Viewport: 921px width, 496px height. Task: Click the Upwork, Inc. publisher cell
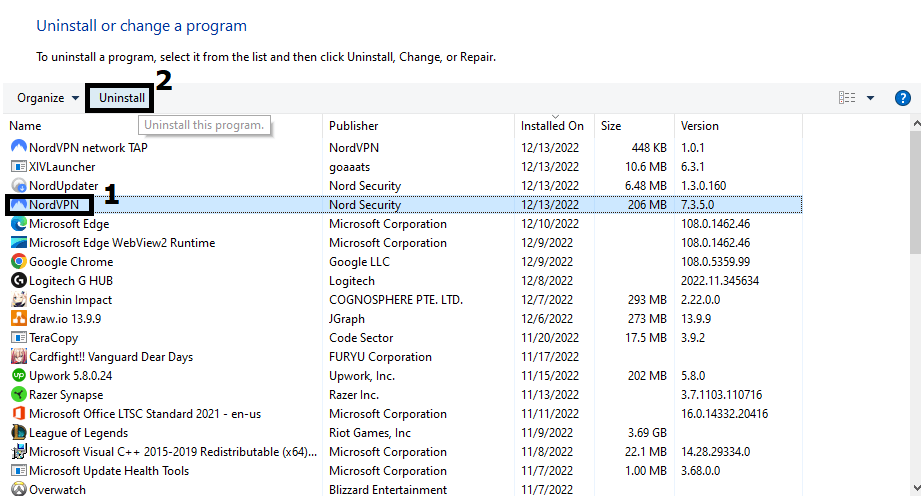tap(362, 376)
